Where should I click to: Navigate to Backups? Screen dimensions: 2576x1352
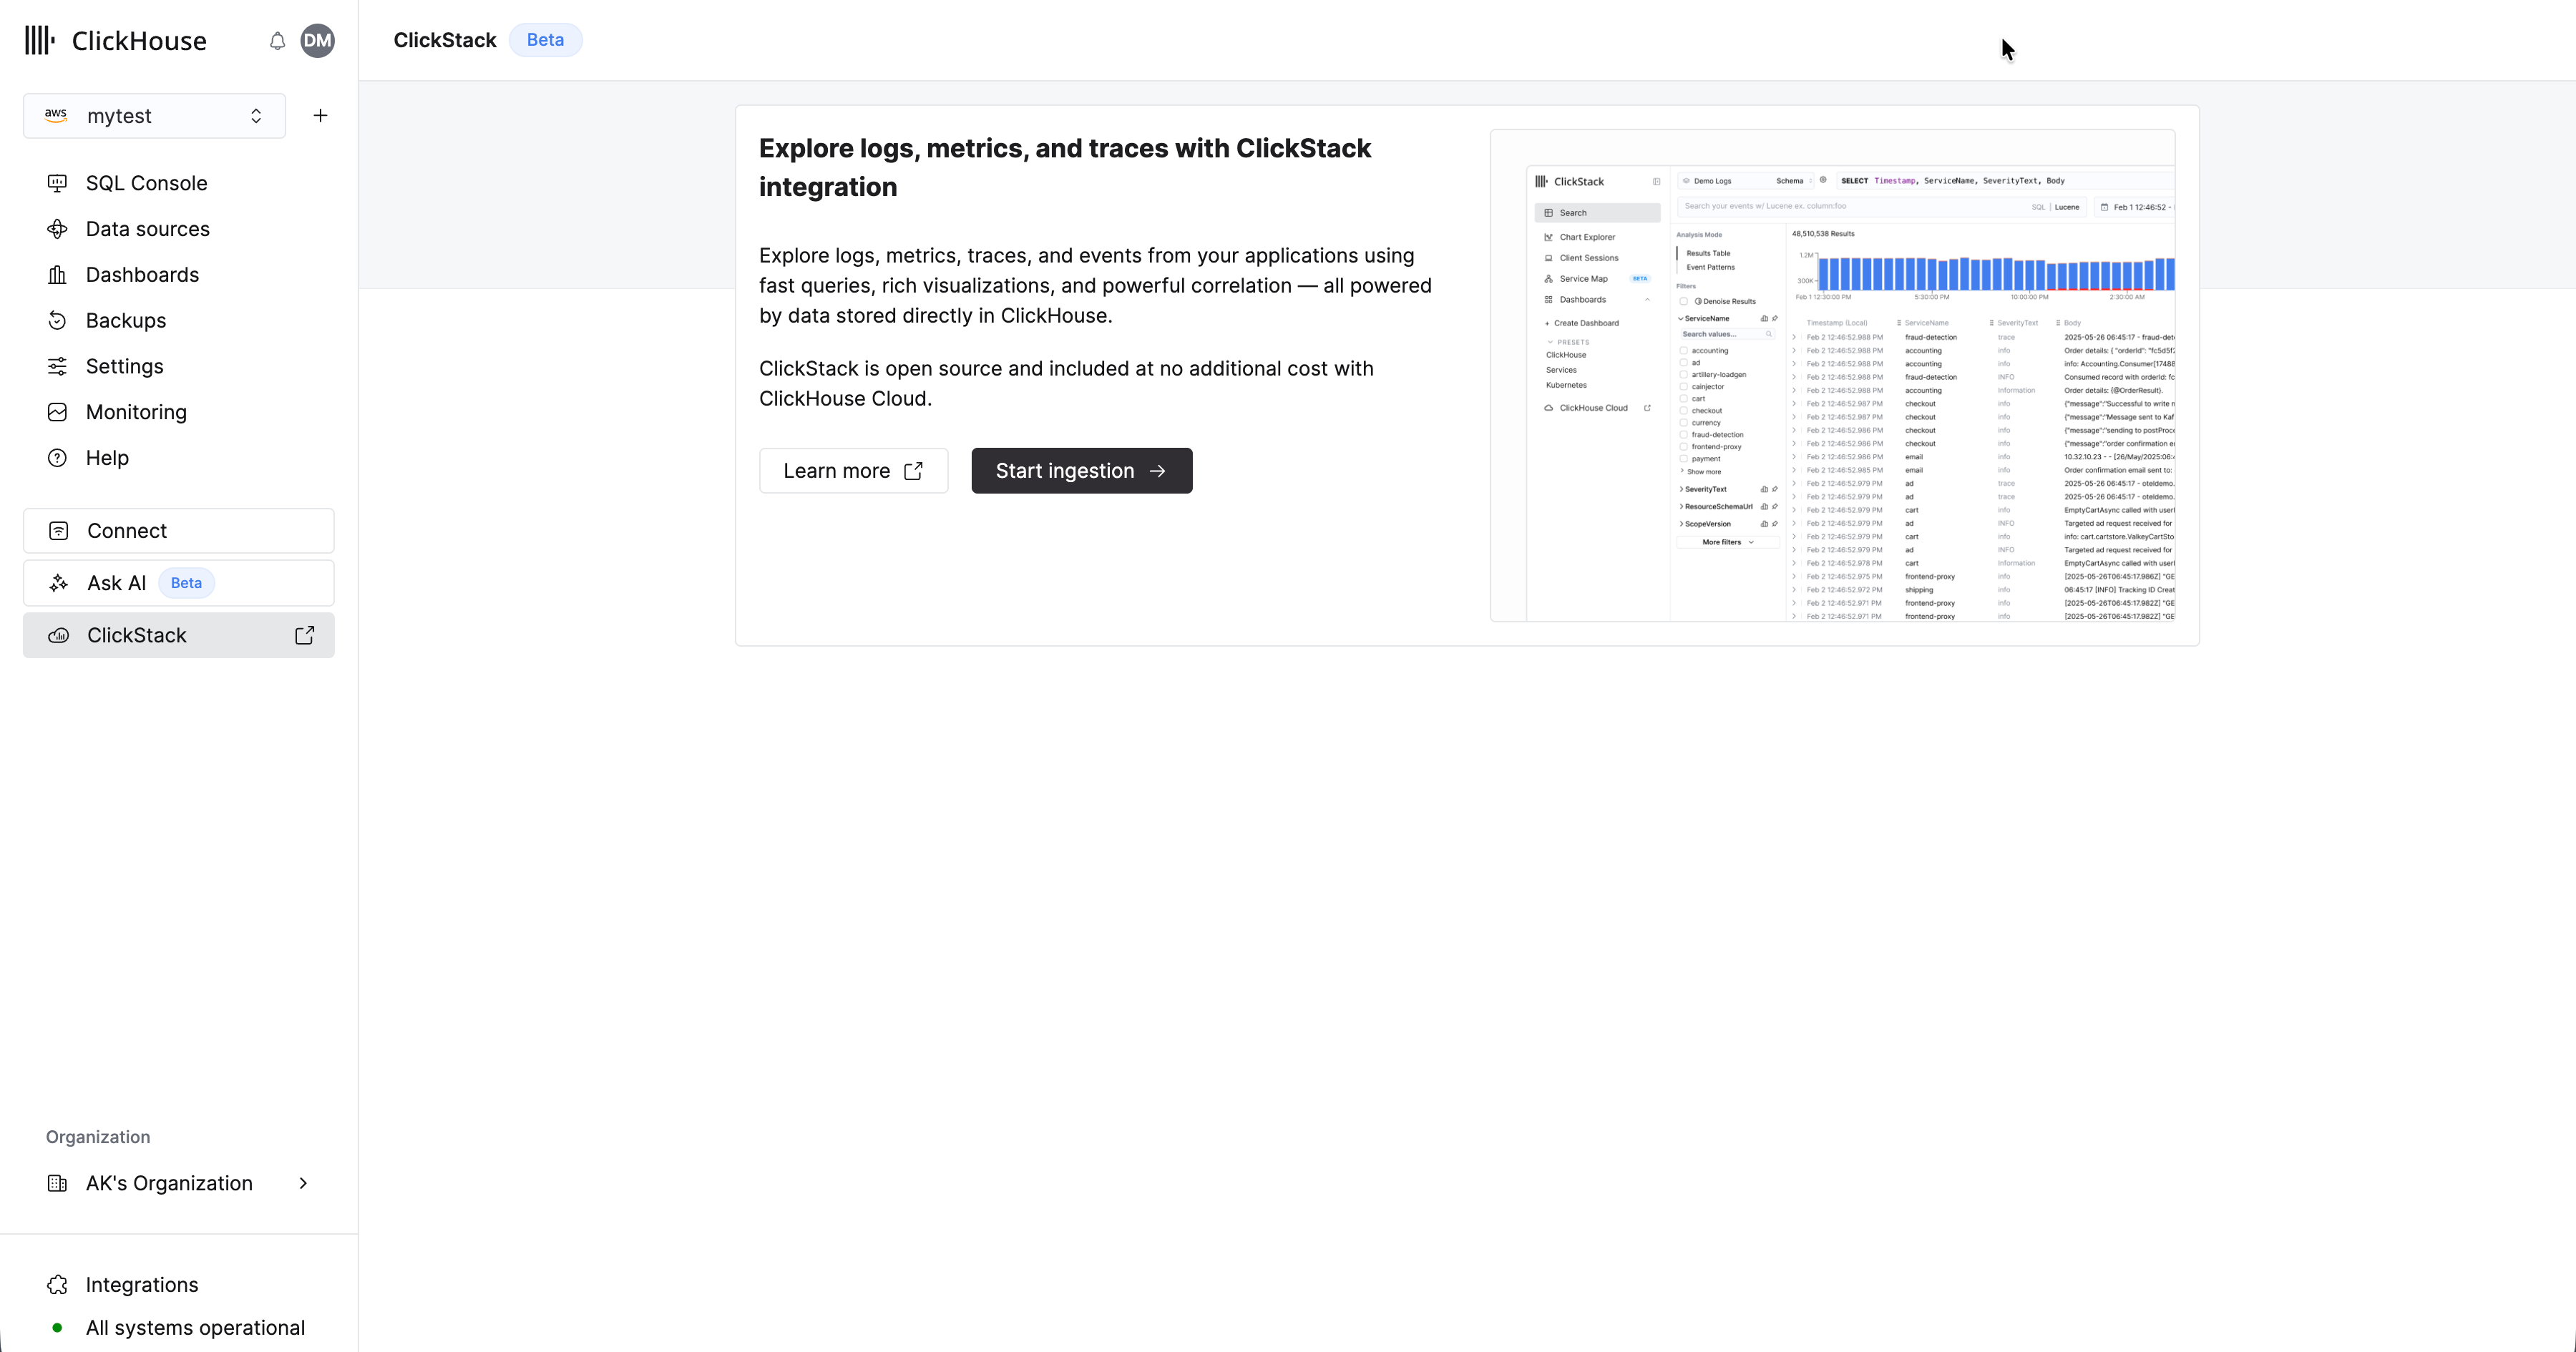[x=126, y=321]
